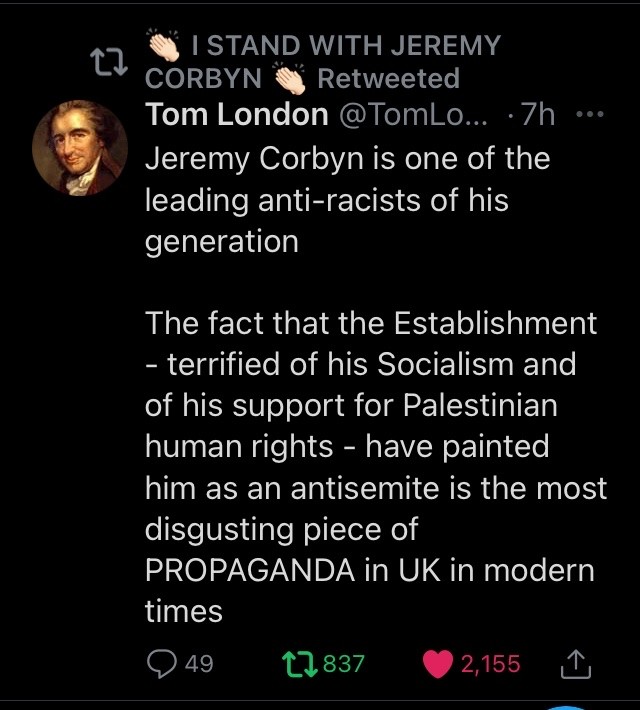This screenshot has height=710, width=640.
Task: Retweet the tweet using the green arrows icon
Action: [x=299, y=664]
